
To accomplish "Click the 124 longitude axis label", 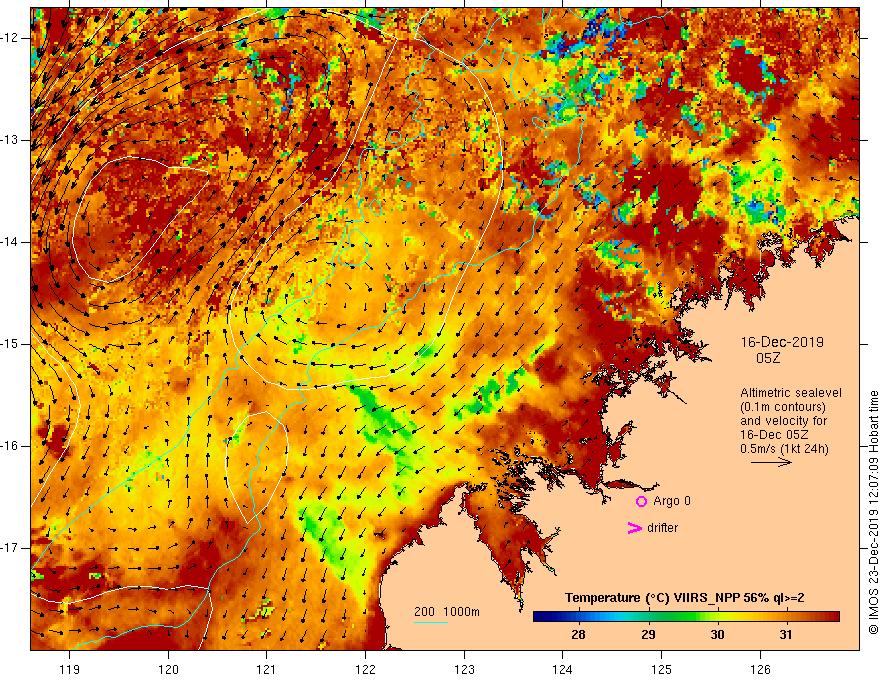I will tap(563, 669).
